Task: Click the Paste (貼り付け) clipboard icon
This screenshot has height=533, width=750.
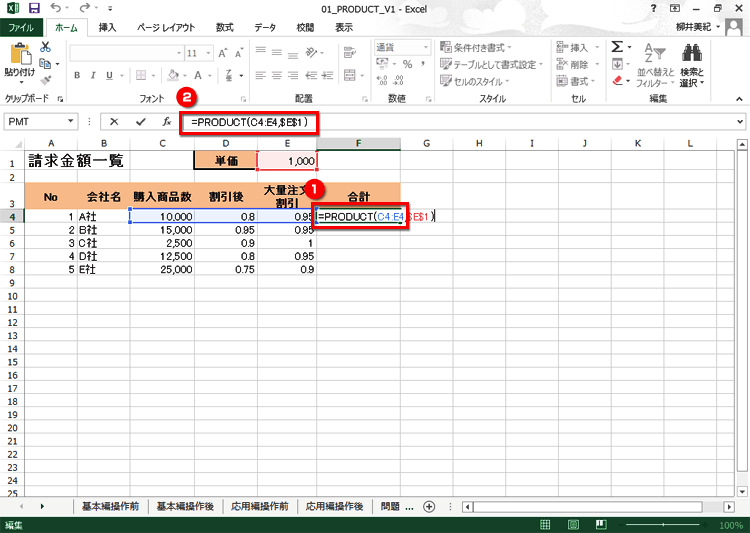Action: pyautogui.click(x=20, y=54)
